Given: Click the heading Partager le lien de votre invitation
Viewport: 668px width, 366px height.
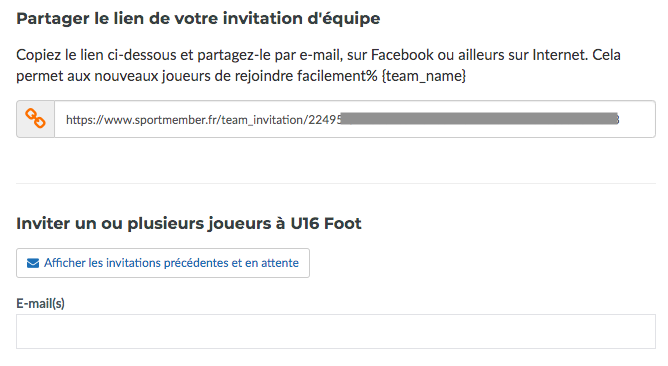Looking at the screenshot, I should coord(198,19).
